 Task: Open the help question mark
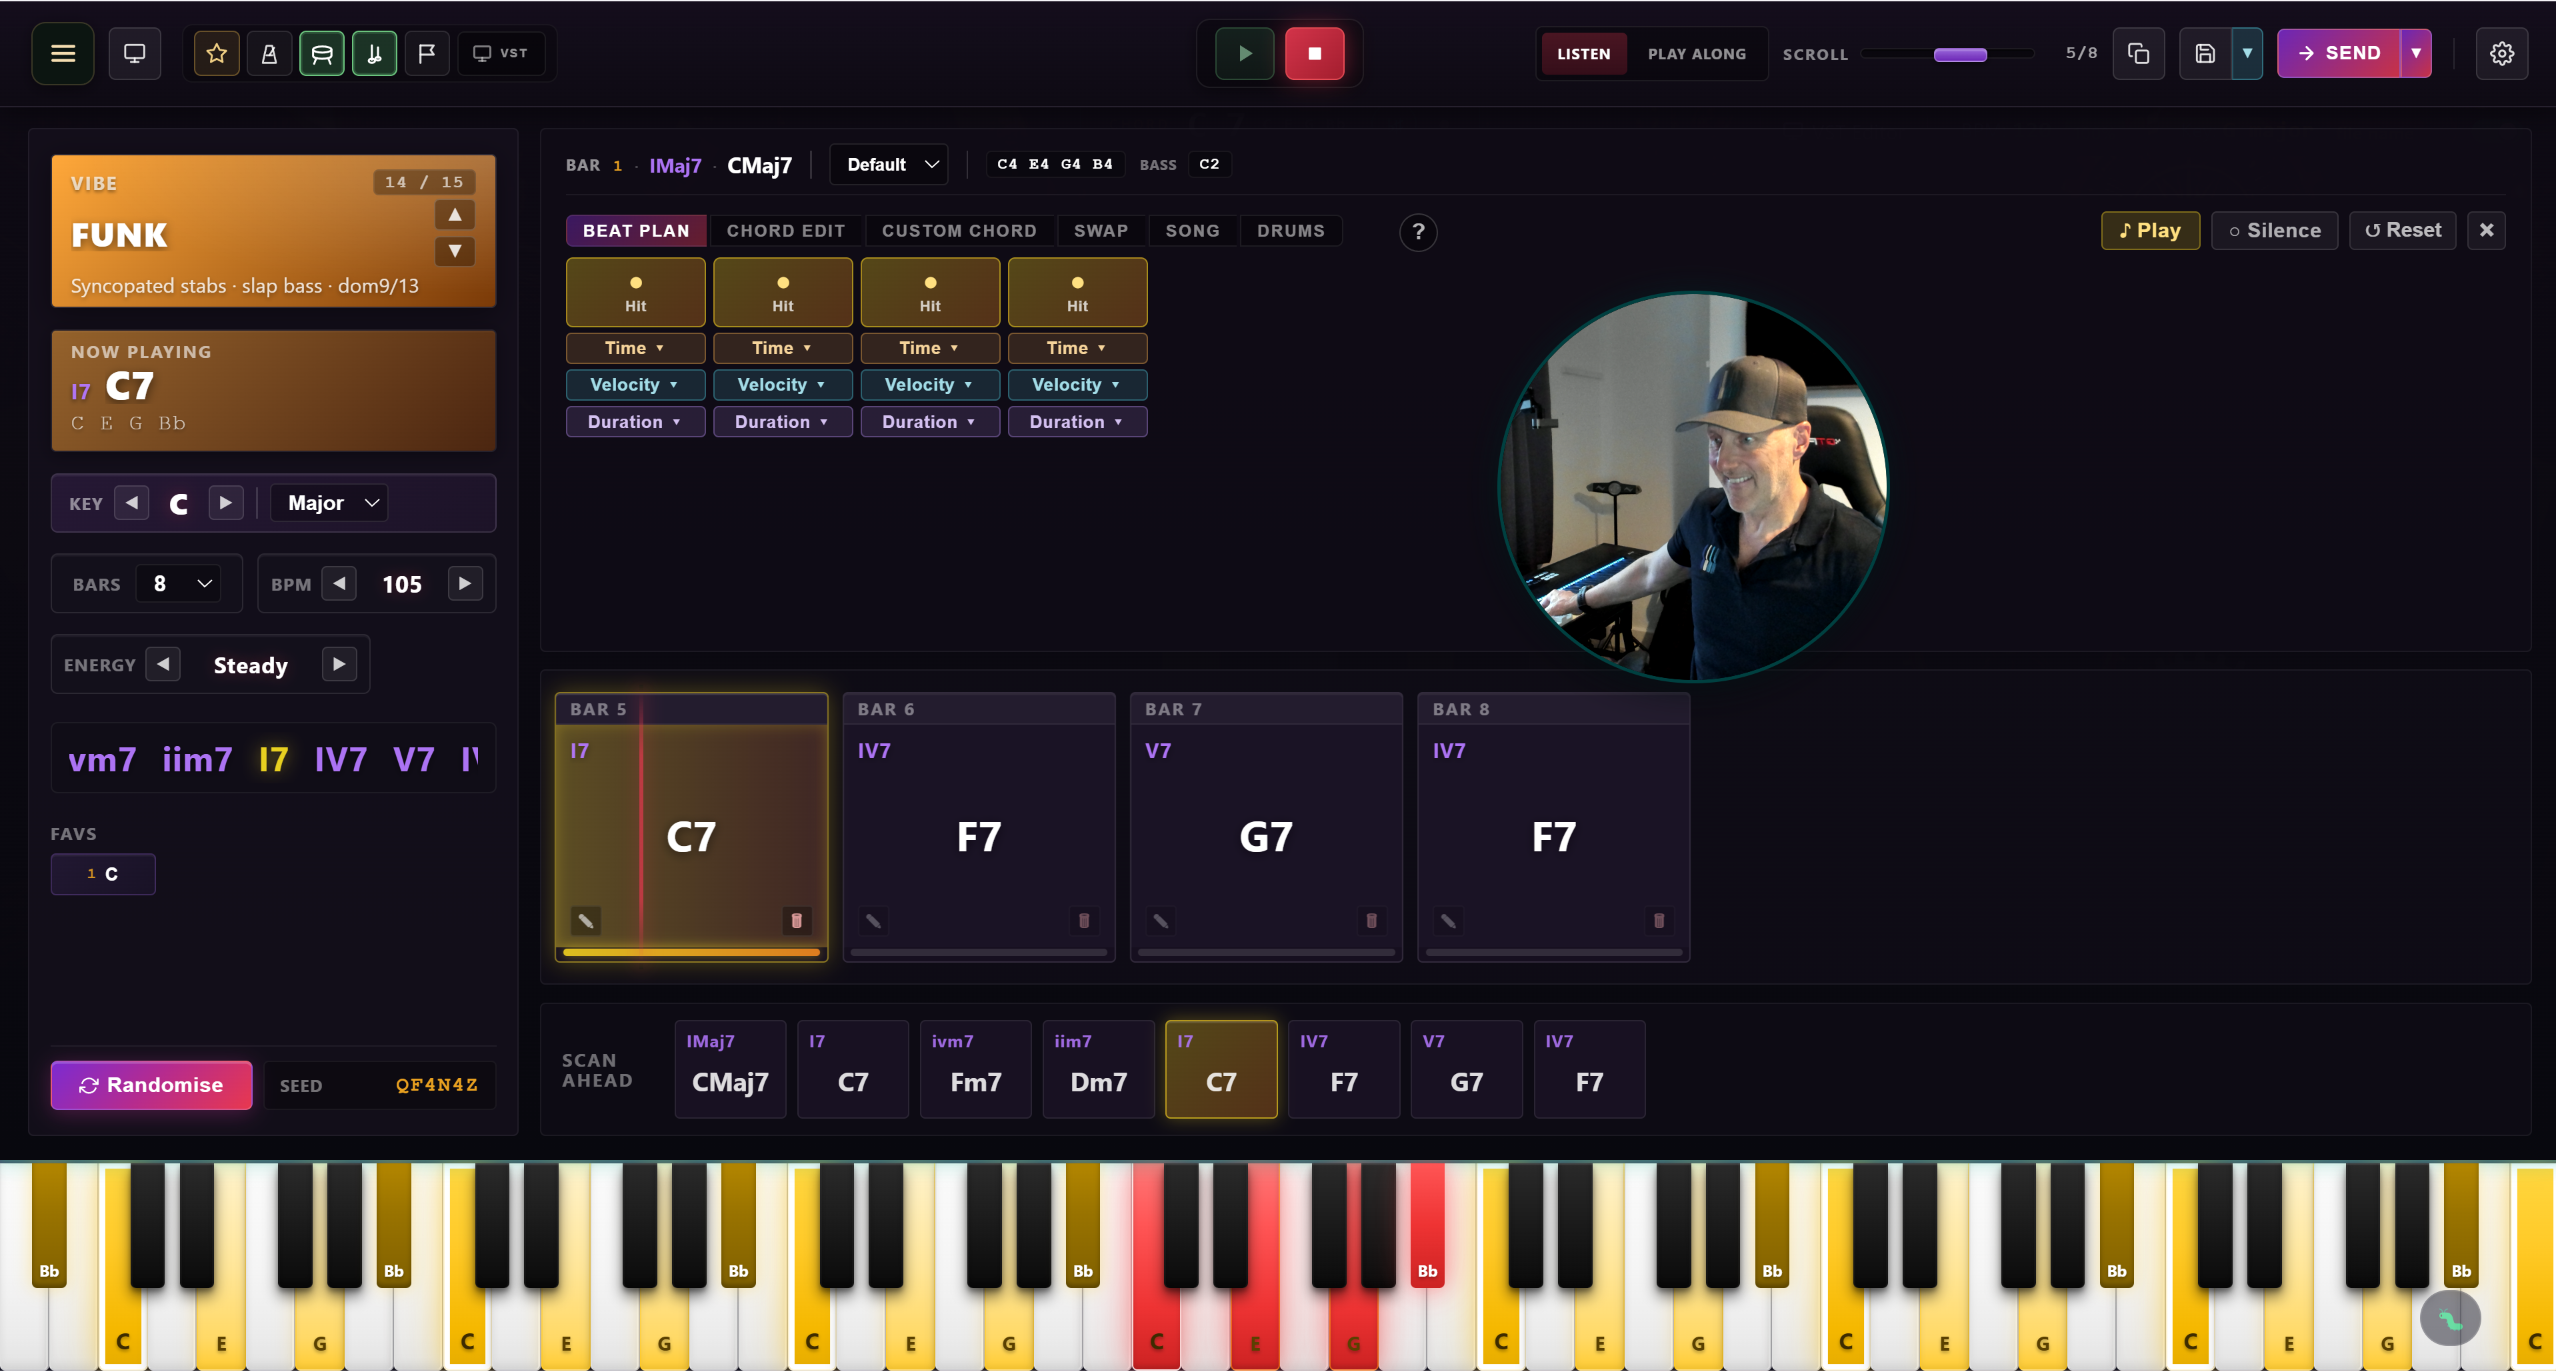(x=1418, y=232)
